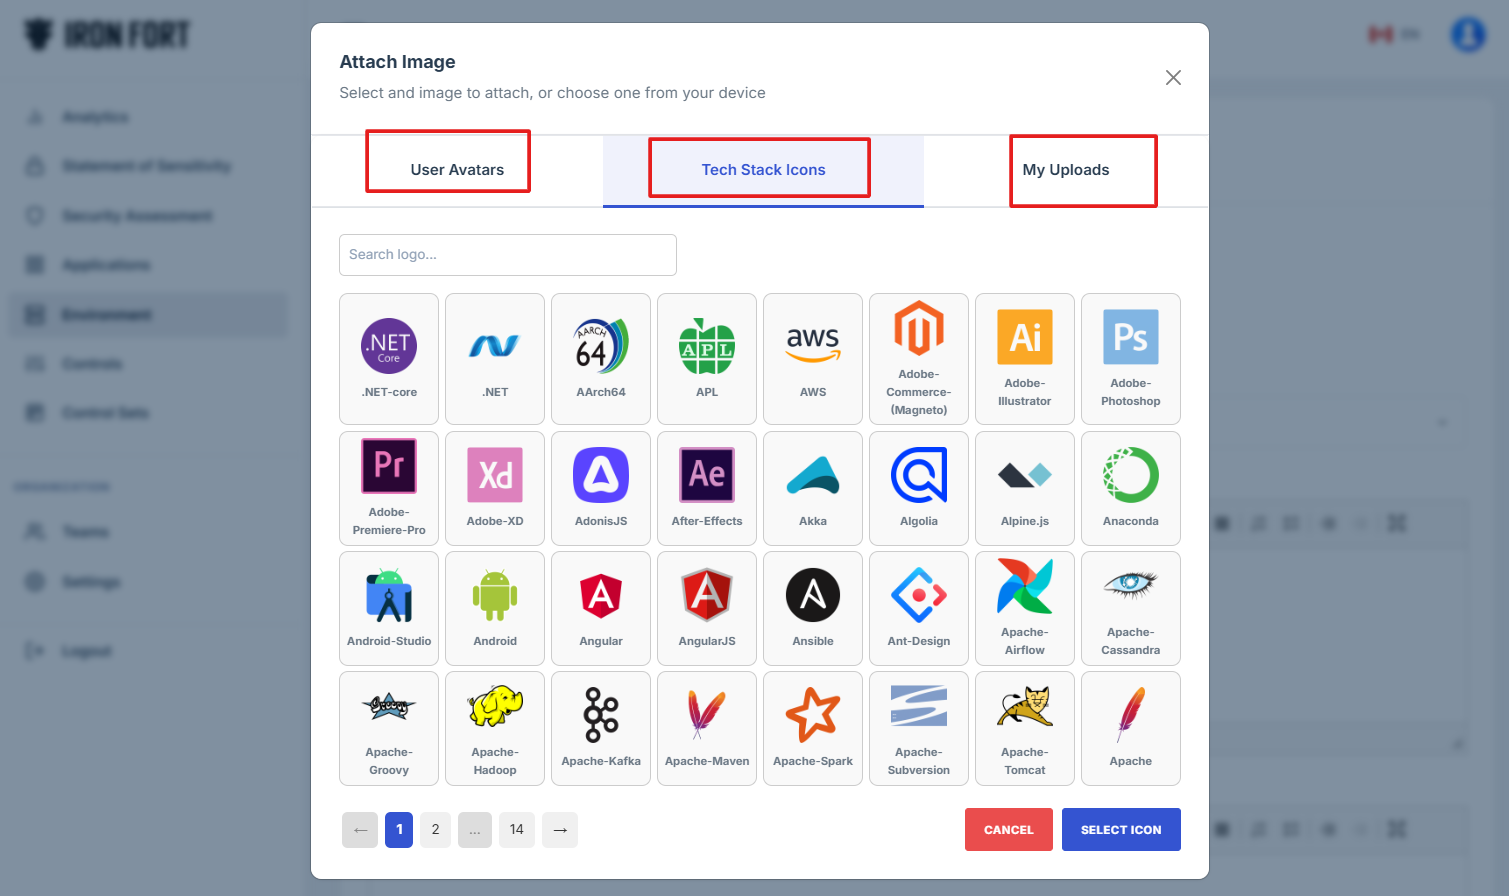1509x896 pixels.
Task: Pick the Android-Studio icon
Action: [389, 608]
